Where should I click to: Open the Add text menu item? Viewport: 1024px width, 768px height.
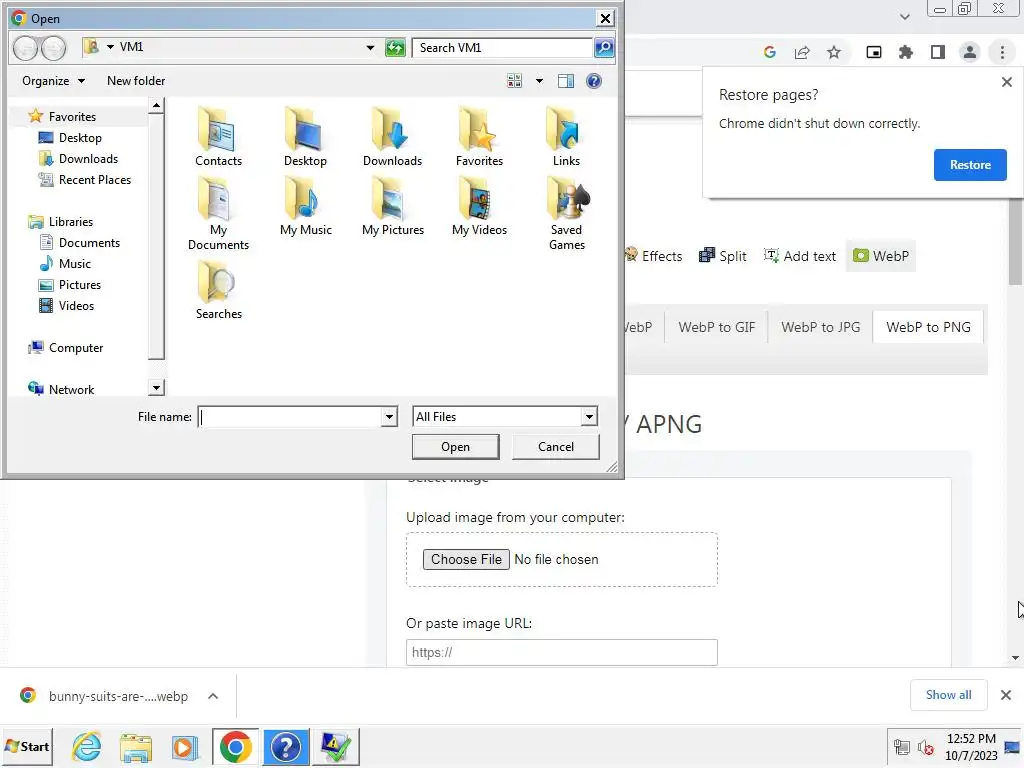click(799, 256)
